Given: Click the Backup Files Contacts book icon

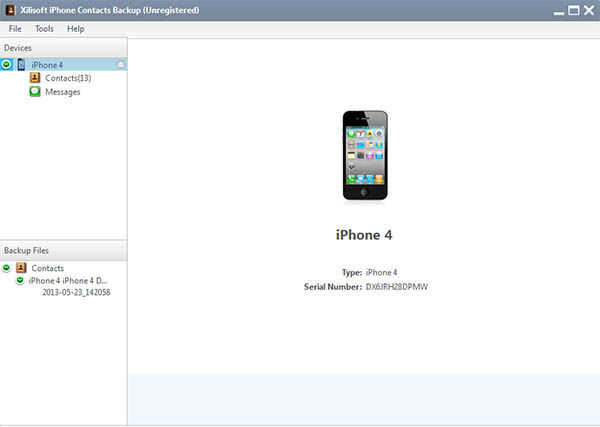Looking at the screenshot, I should pyautogui.click(x=21, y=267).
